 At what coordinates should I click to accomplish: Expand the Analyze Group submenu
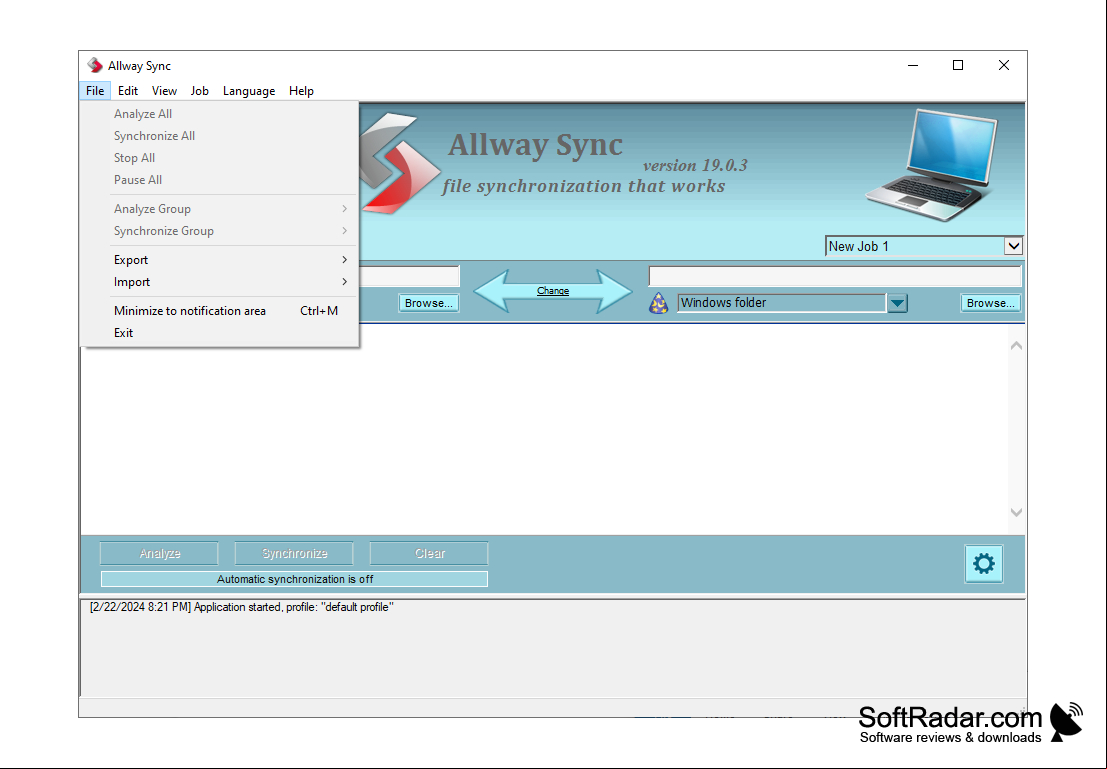pyautogui.click(x=220, y=208)
